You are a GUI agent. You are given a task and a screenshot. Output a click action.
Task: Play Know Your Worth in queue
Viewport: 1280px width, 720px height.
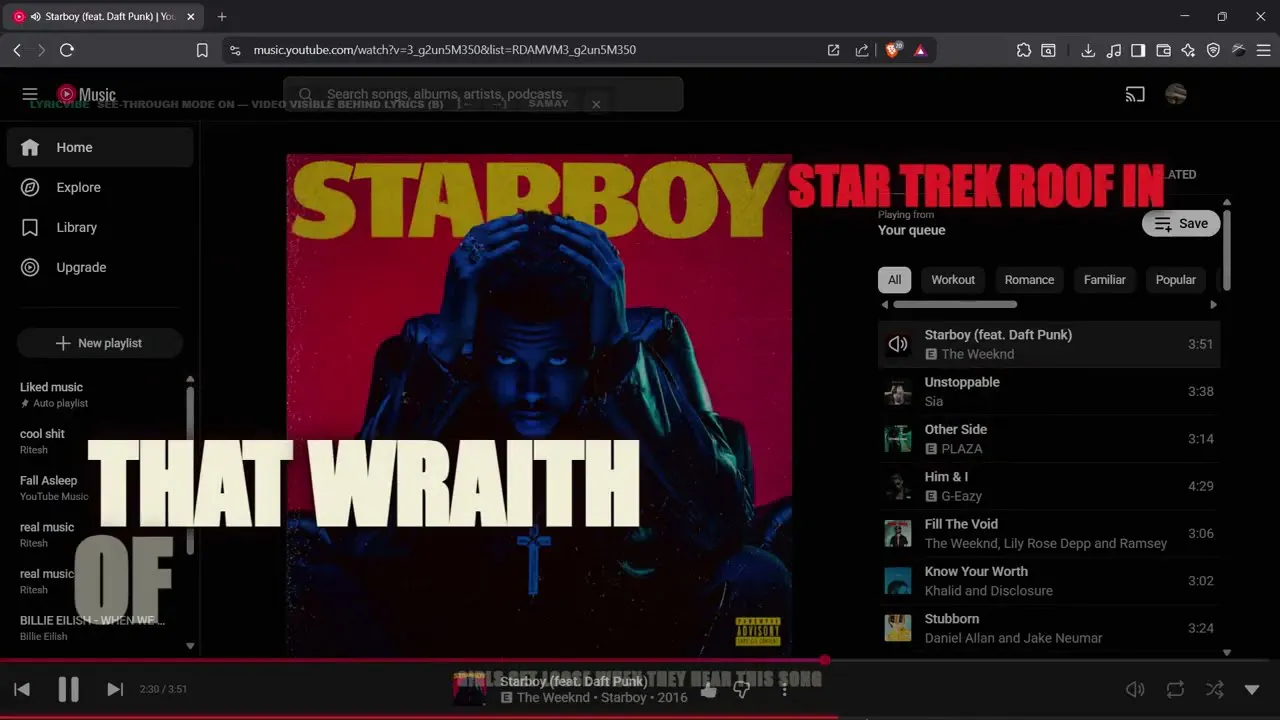pos(1049,580)
